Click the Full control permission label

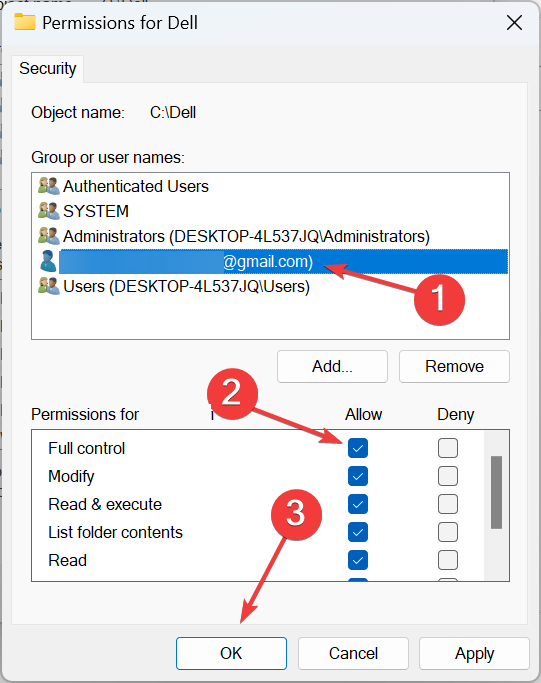tap(87, 448)
